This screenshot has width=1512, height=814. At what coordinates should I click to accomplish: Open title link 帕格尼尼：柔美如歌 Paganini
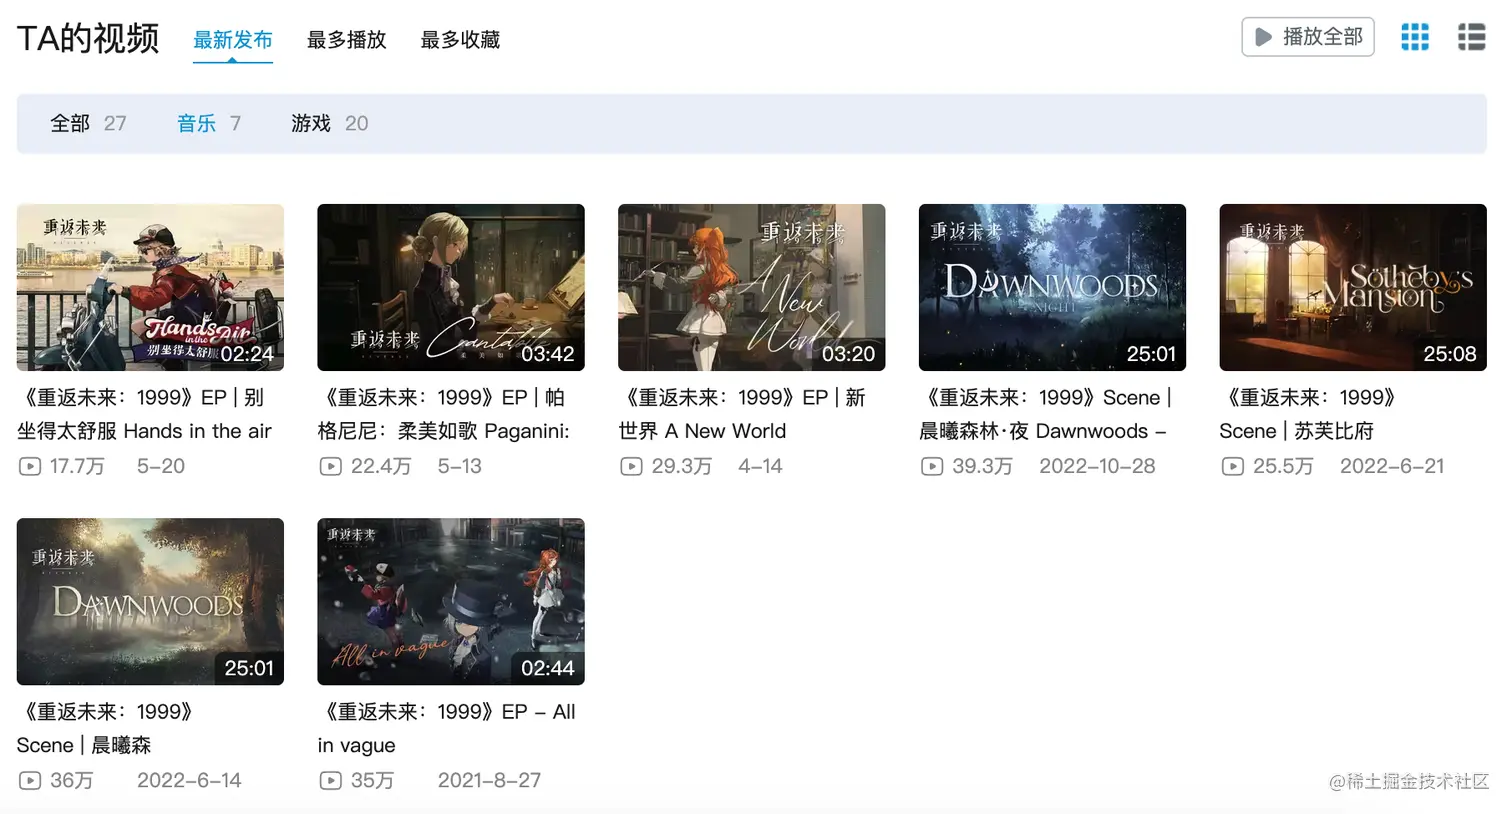click(x=444, y=414)
